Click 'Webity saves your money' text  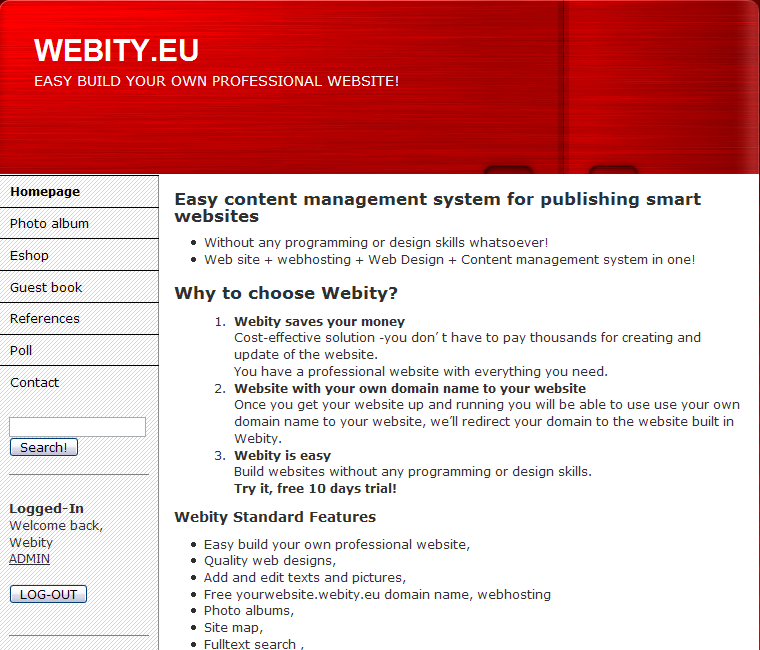click(x=319, y=321)
